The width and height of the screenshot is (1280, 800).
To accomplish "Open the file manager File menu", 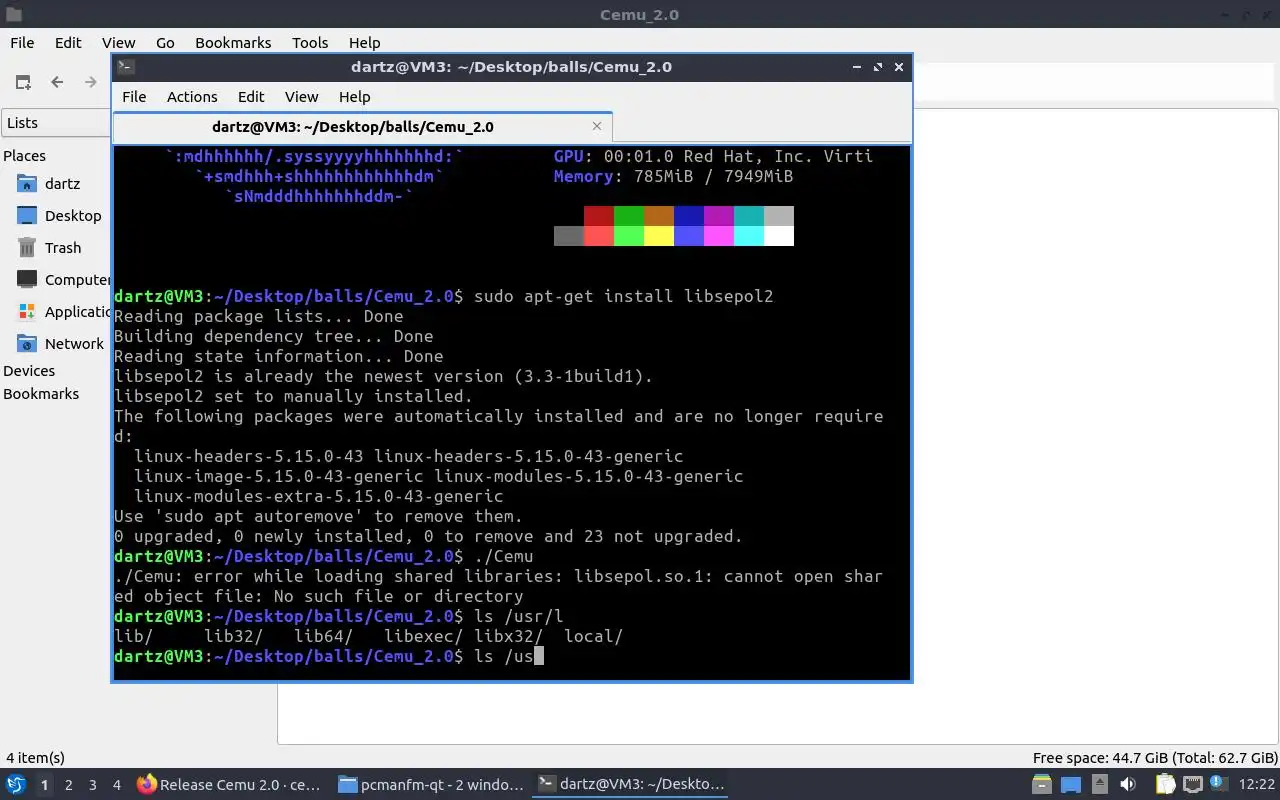I will pyautogui.click(x=22, y=42).
